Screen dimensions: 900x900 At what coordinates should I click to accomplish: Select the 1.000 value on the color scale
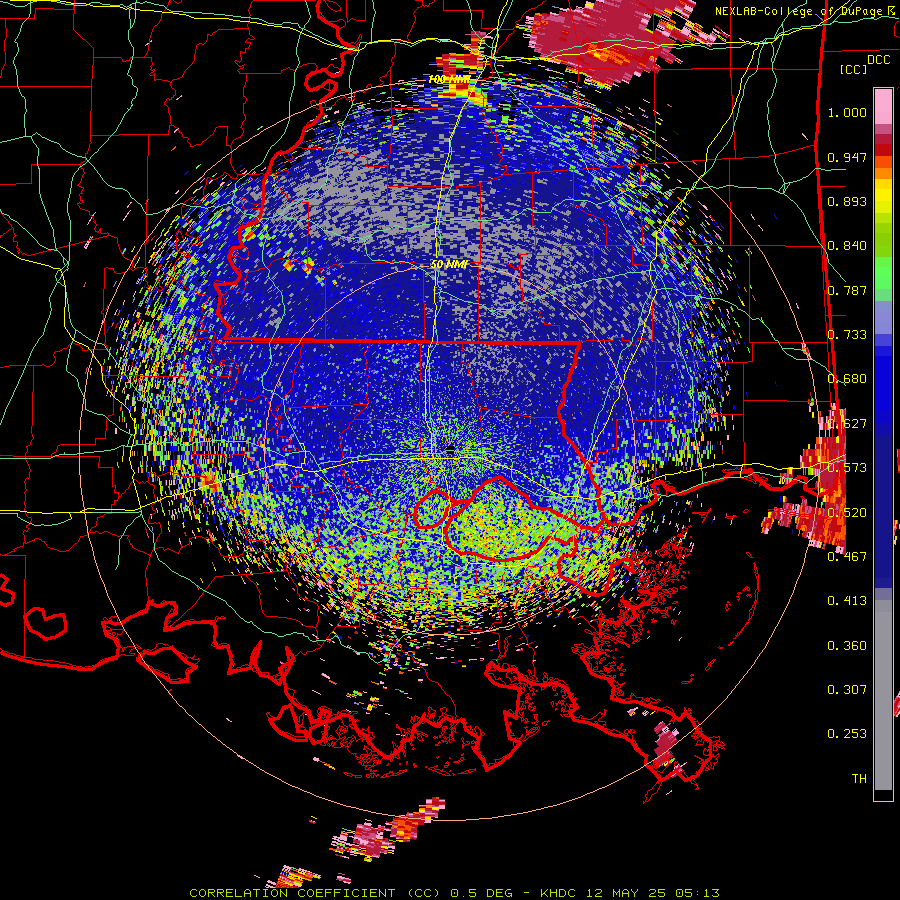[x=847, y=112]
